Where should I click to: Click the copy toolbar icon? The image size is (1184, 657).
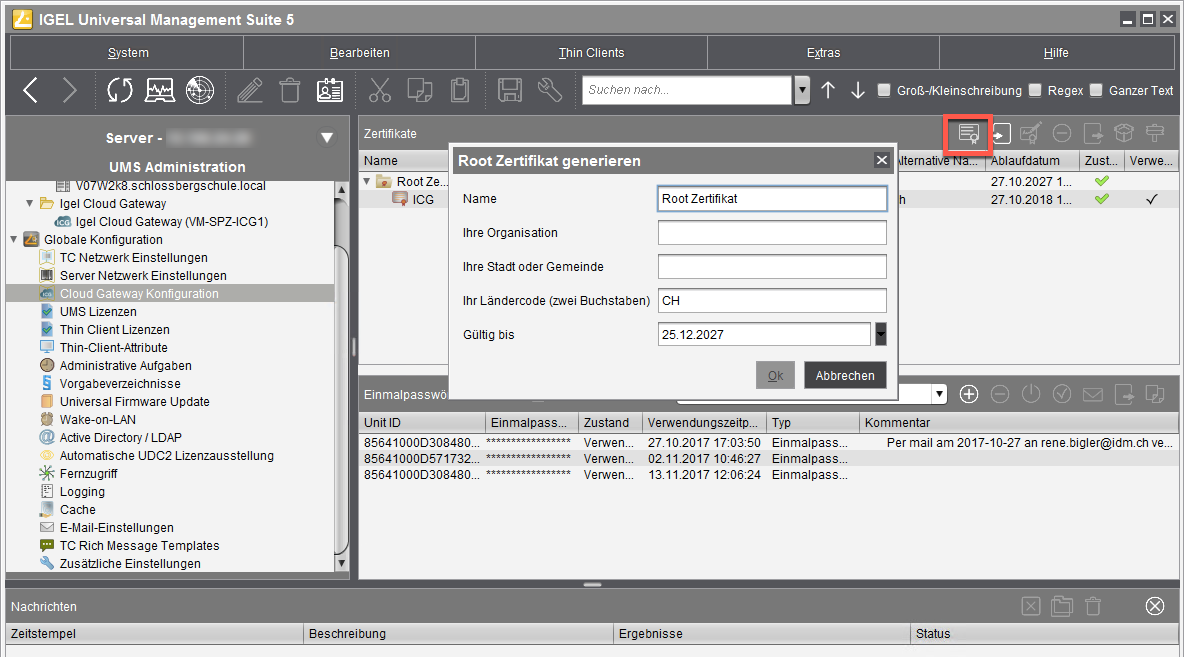coord(419,91)
